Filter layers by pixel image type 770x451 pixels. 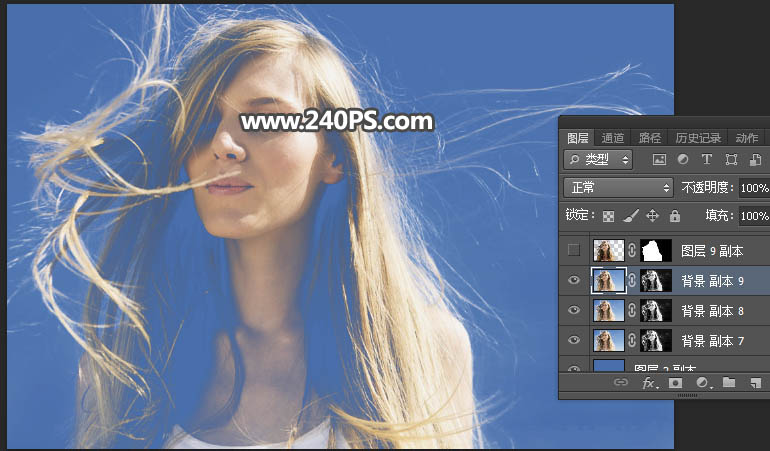coord(659,159)
